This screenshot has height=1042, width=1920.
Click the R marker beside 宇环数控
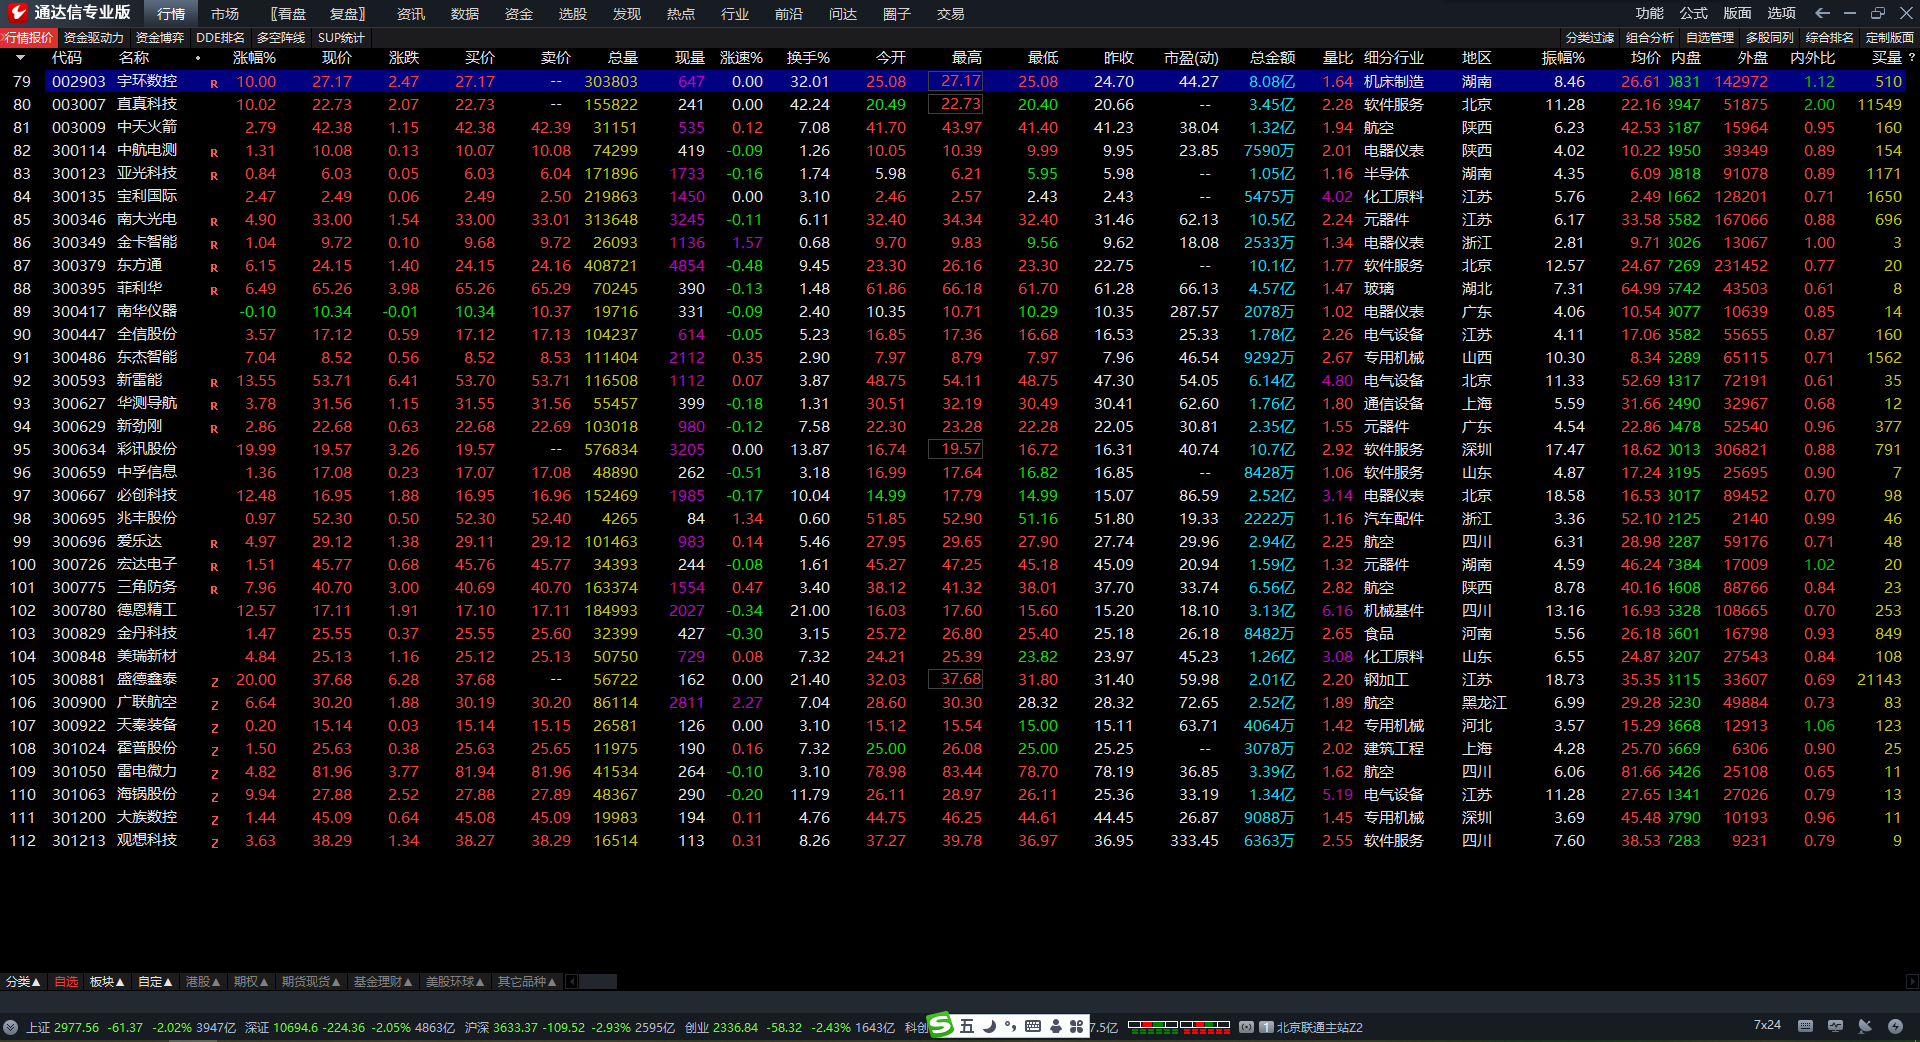[x=214, y=84]
